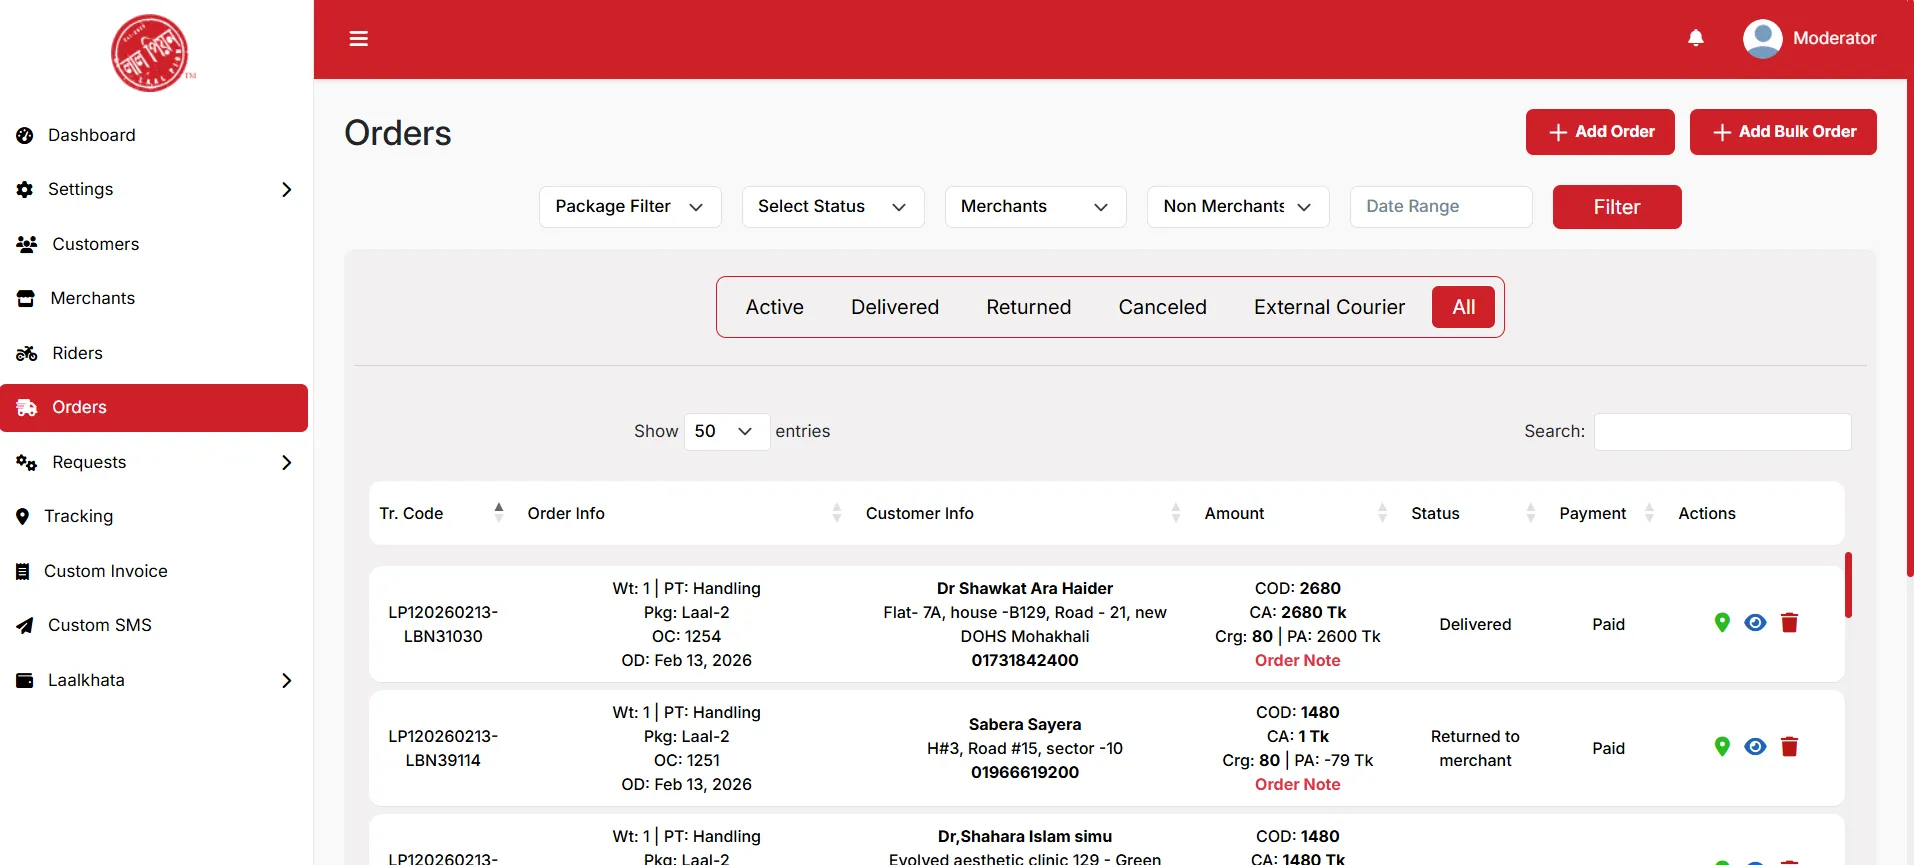Track order LBN39114 with green pin icon

[x=1722, y=747]
